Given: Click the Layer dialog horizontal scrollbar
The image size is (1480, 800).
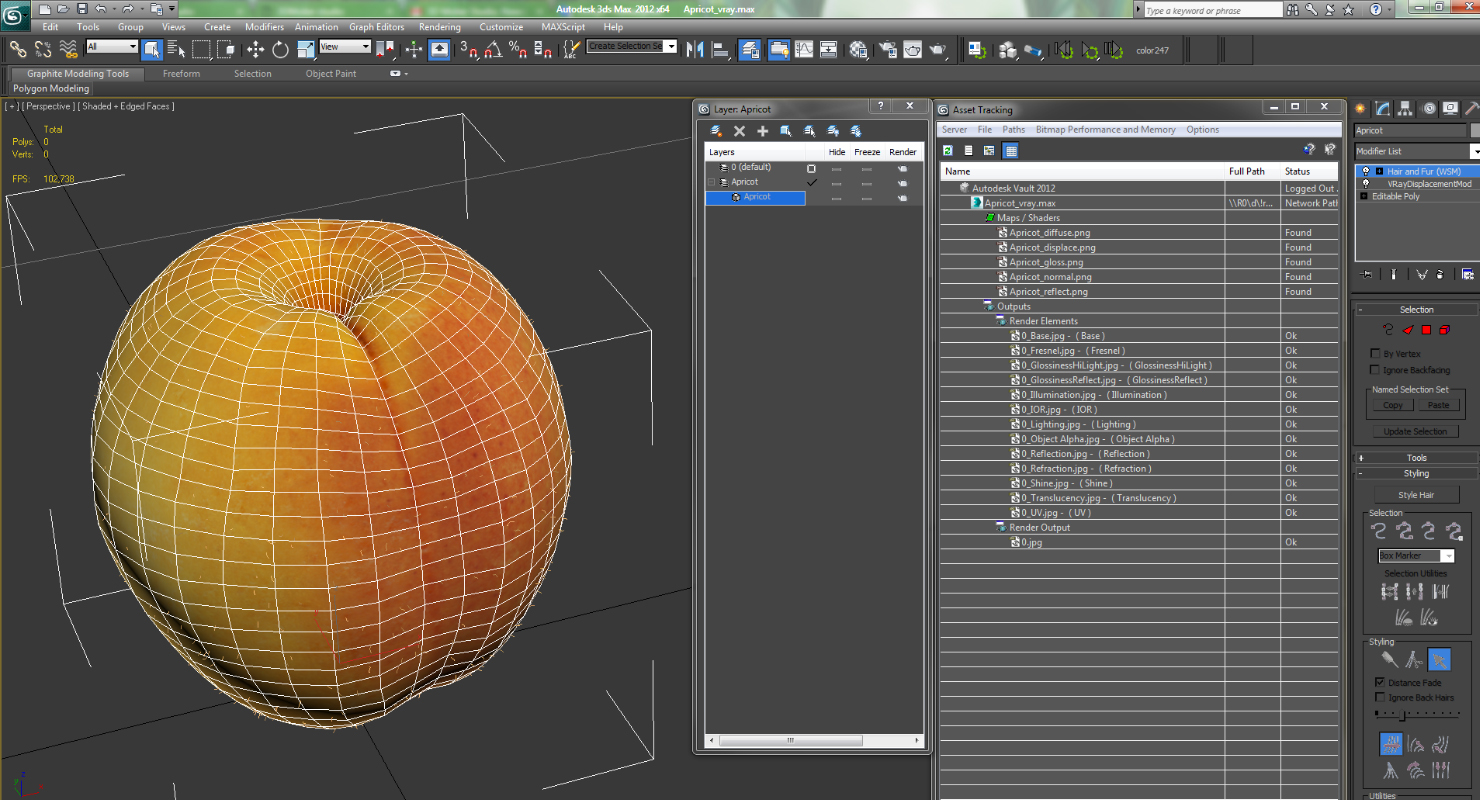Looking at the screenshot, I should coord(790,741).
